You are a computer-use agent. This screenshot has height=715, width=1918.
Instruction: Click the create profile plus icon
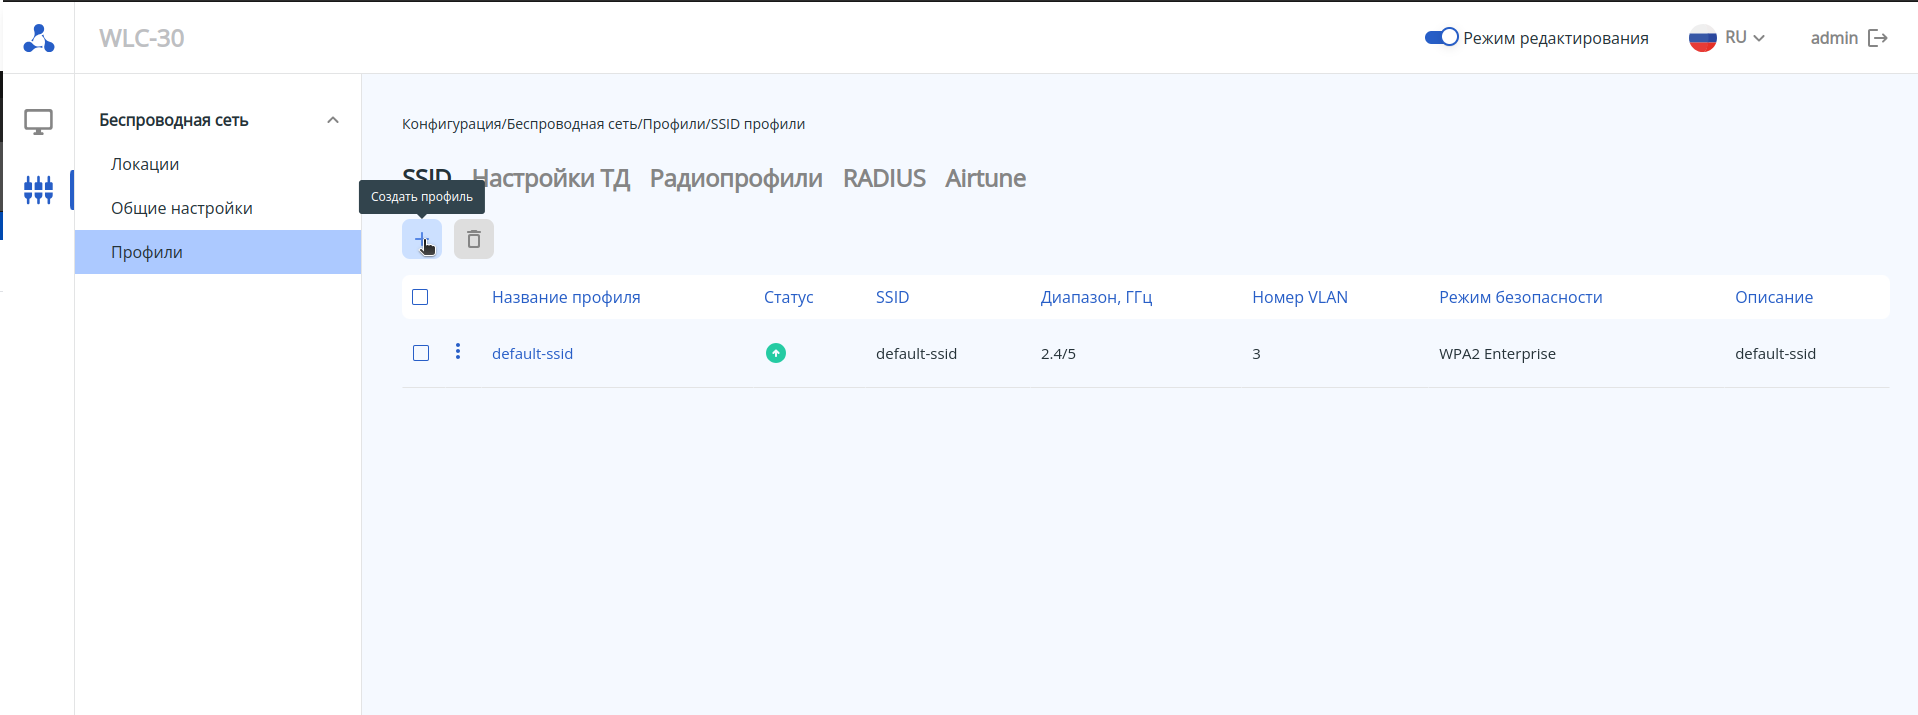click(x=421, y=240)
